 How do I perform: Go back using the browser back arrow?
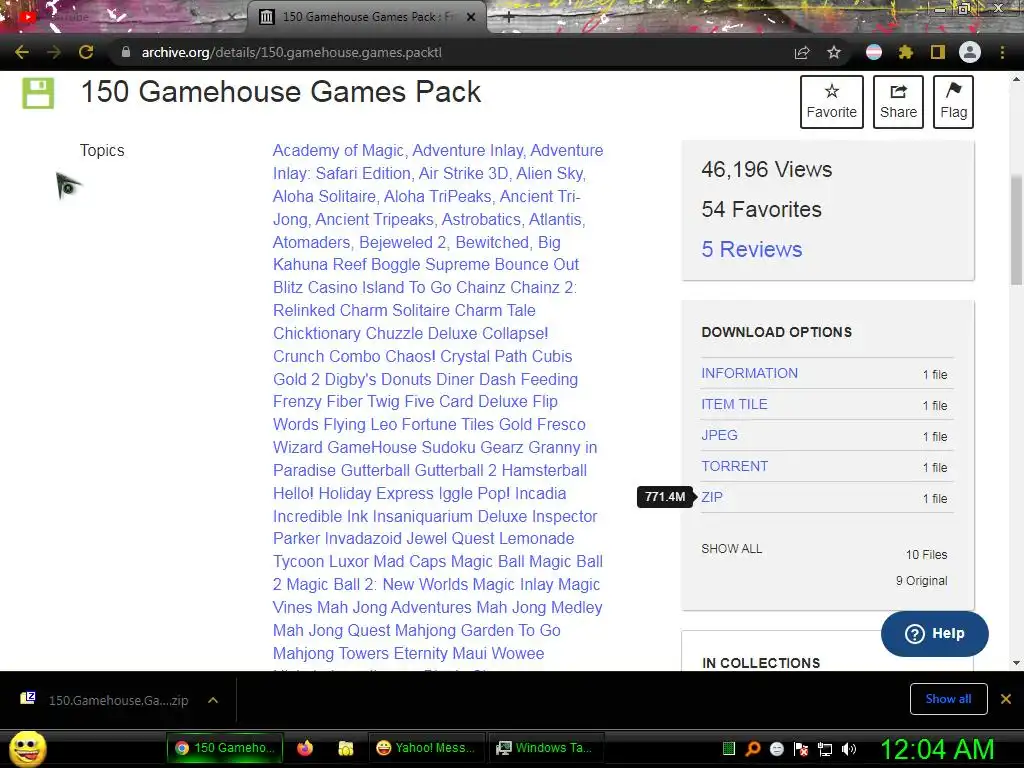(x=22, y=52)
